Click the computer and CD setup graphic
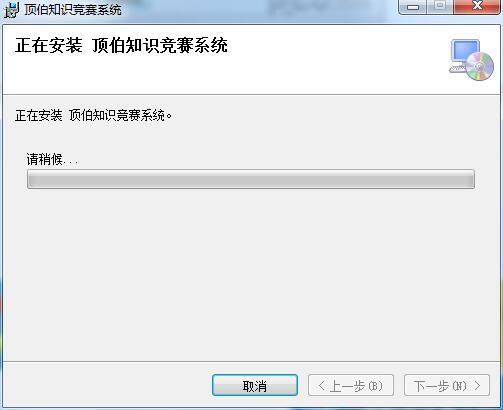This screenshot has height=410, width=503. [471, 60]
